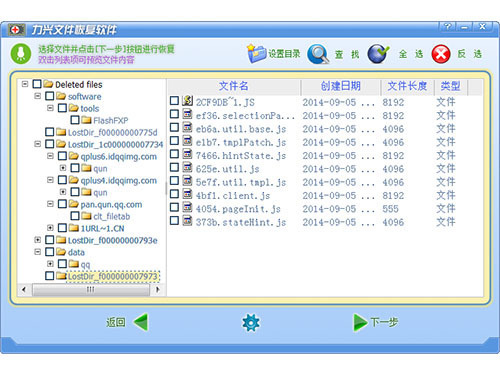Check the box for 2CF9DB~1.JS file
The height and width of the screenshot is (375, 500).
coord(174,101)
